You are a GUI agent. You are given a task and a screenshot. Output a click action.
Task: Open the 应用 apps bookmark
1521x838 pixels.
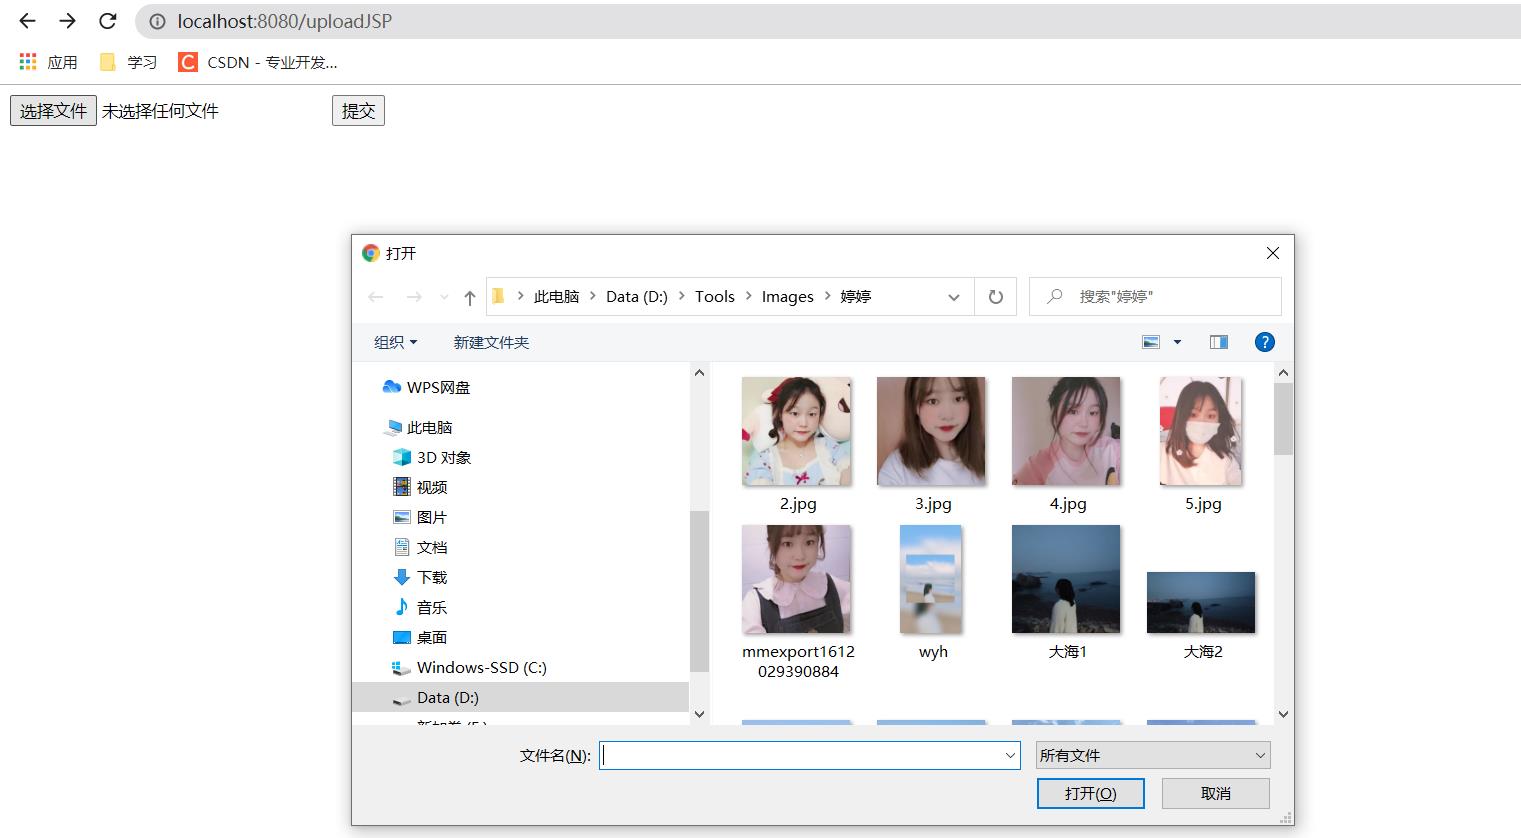pyautogui.click(x=48, y=62)
